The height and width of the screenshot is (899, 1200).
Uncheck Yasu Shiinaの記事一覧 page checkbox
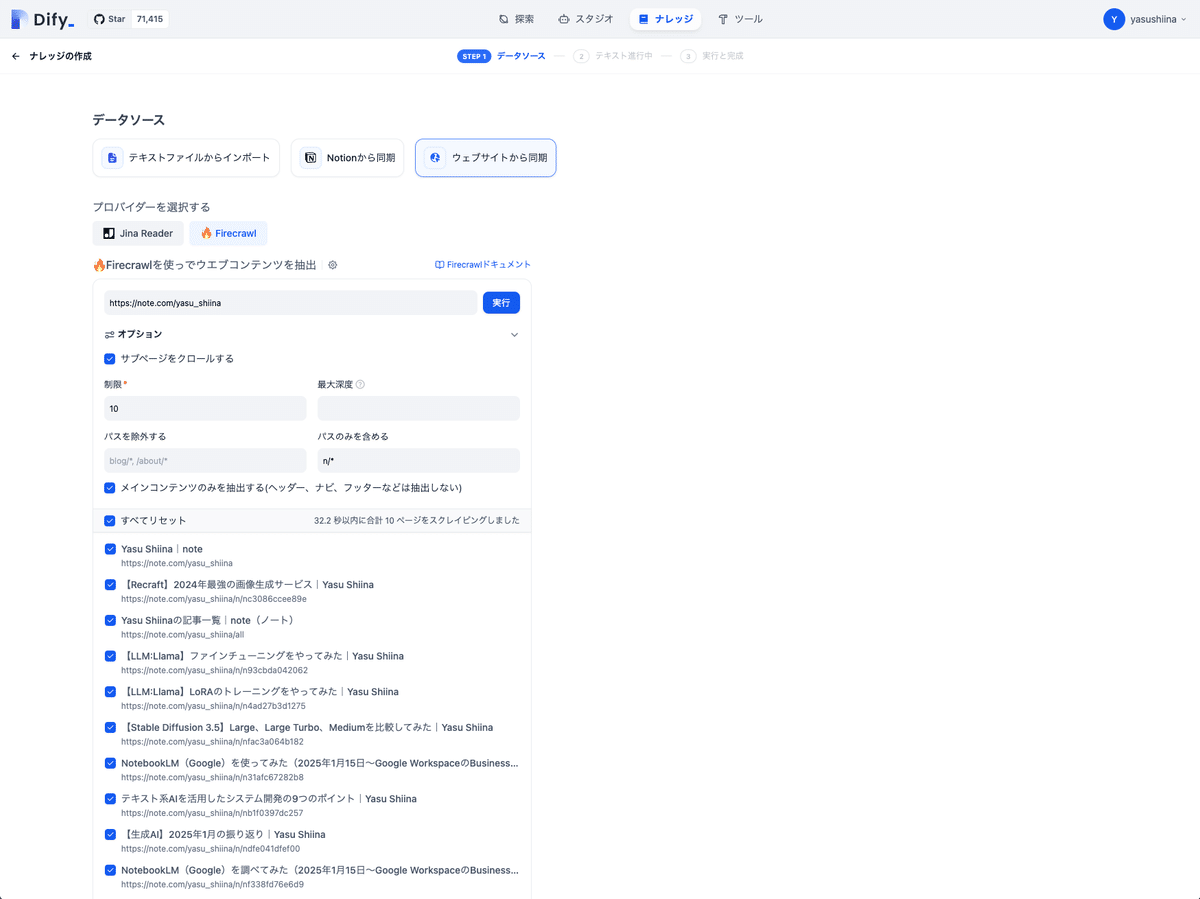[110, 620]
